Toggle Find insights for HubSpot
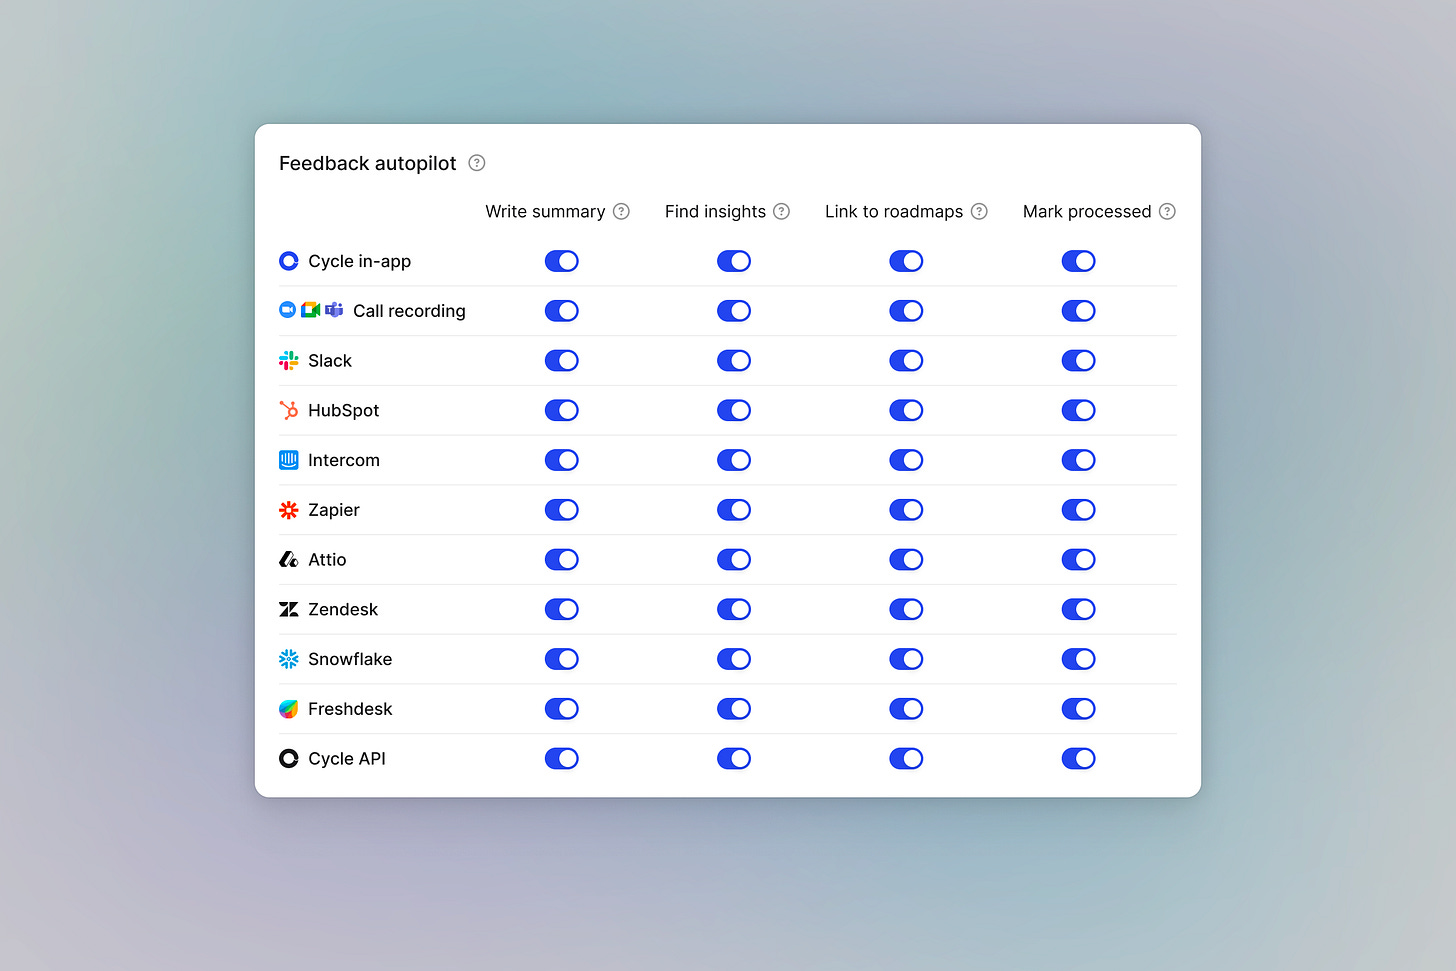 734,410
